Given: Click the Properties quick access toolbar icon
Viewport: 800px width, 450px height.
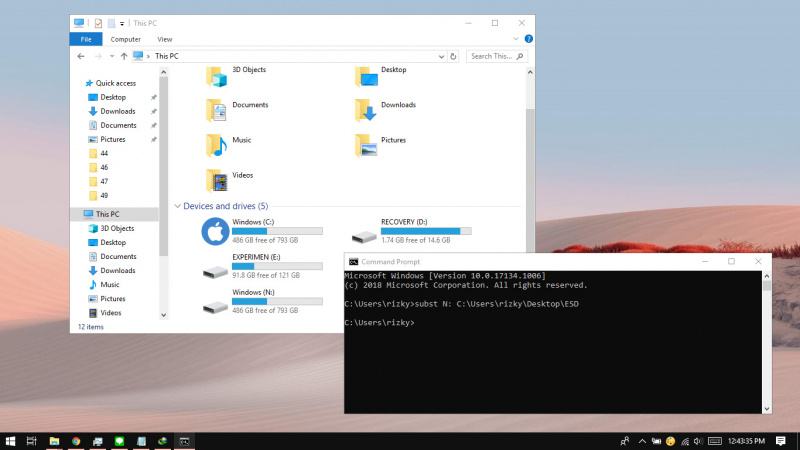Looking at the screenshot, I should [x=98, y=23].
